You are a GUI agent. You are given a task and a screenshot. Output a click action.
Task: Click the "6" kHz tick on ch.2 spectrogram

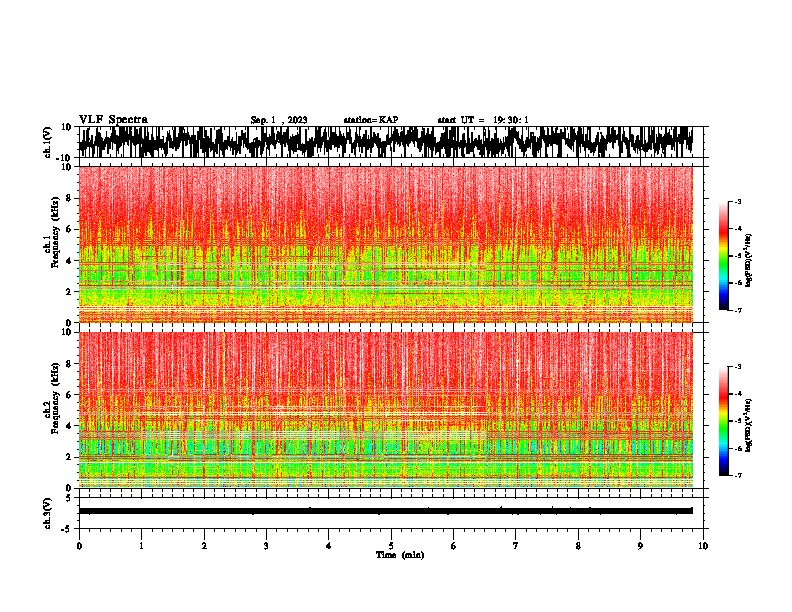click(x=70, y=395)
